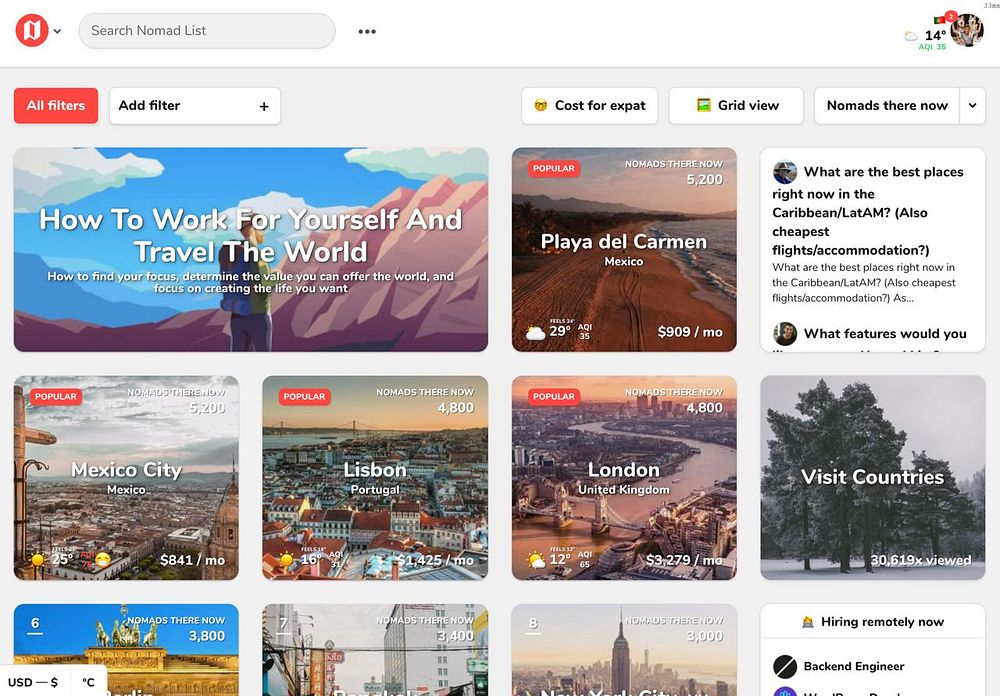Click $841 / mo price on Mexico City
The image size is (1000, 696).
193,560
